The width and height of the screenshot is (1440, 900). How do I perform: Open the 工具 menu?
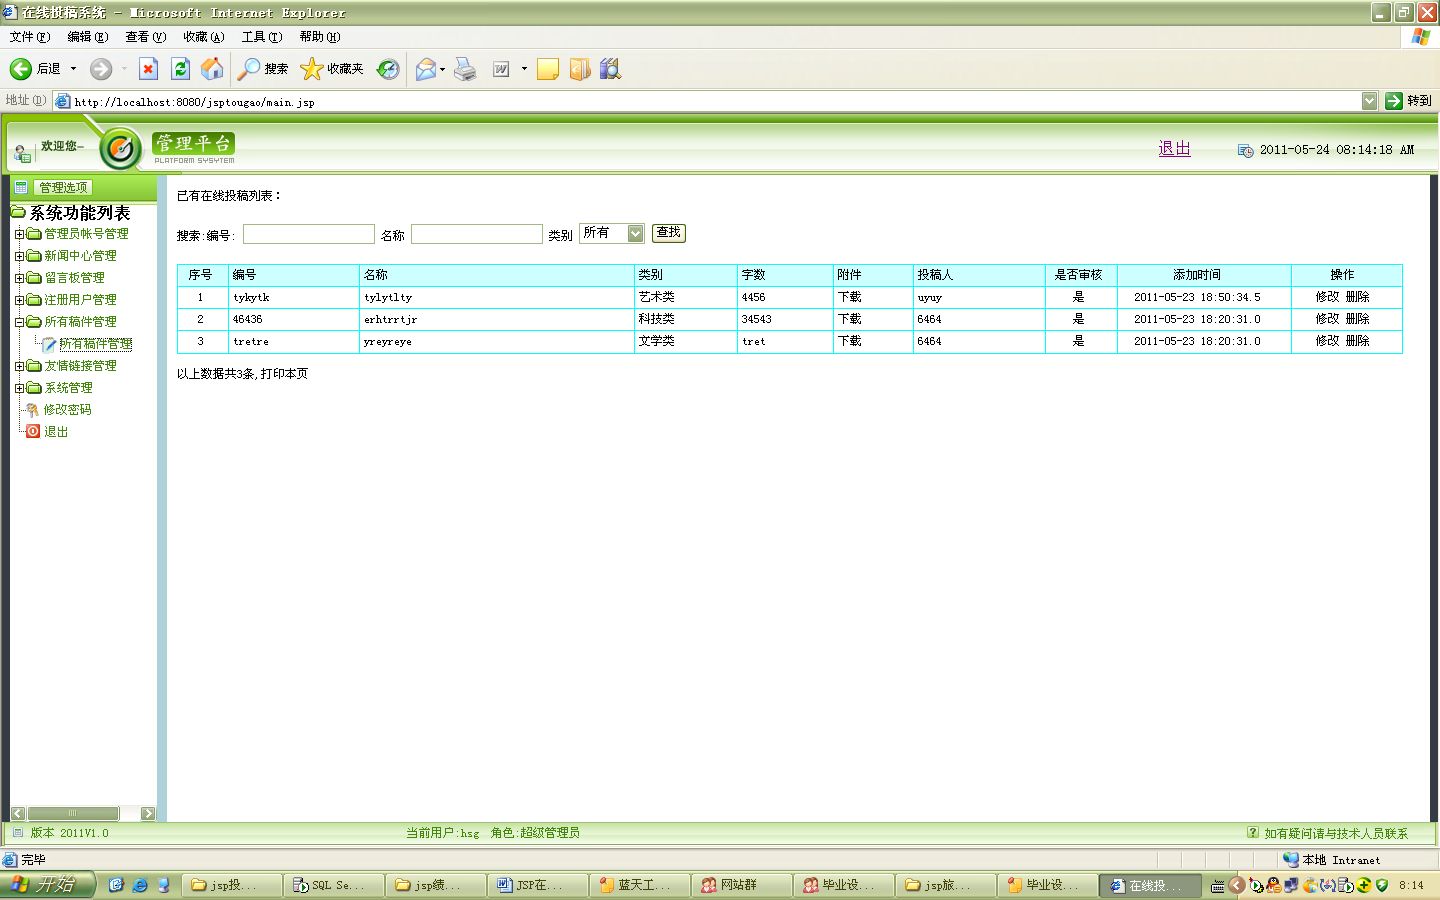[x=261, y=37]
